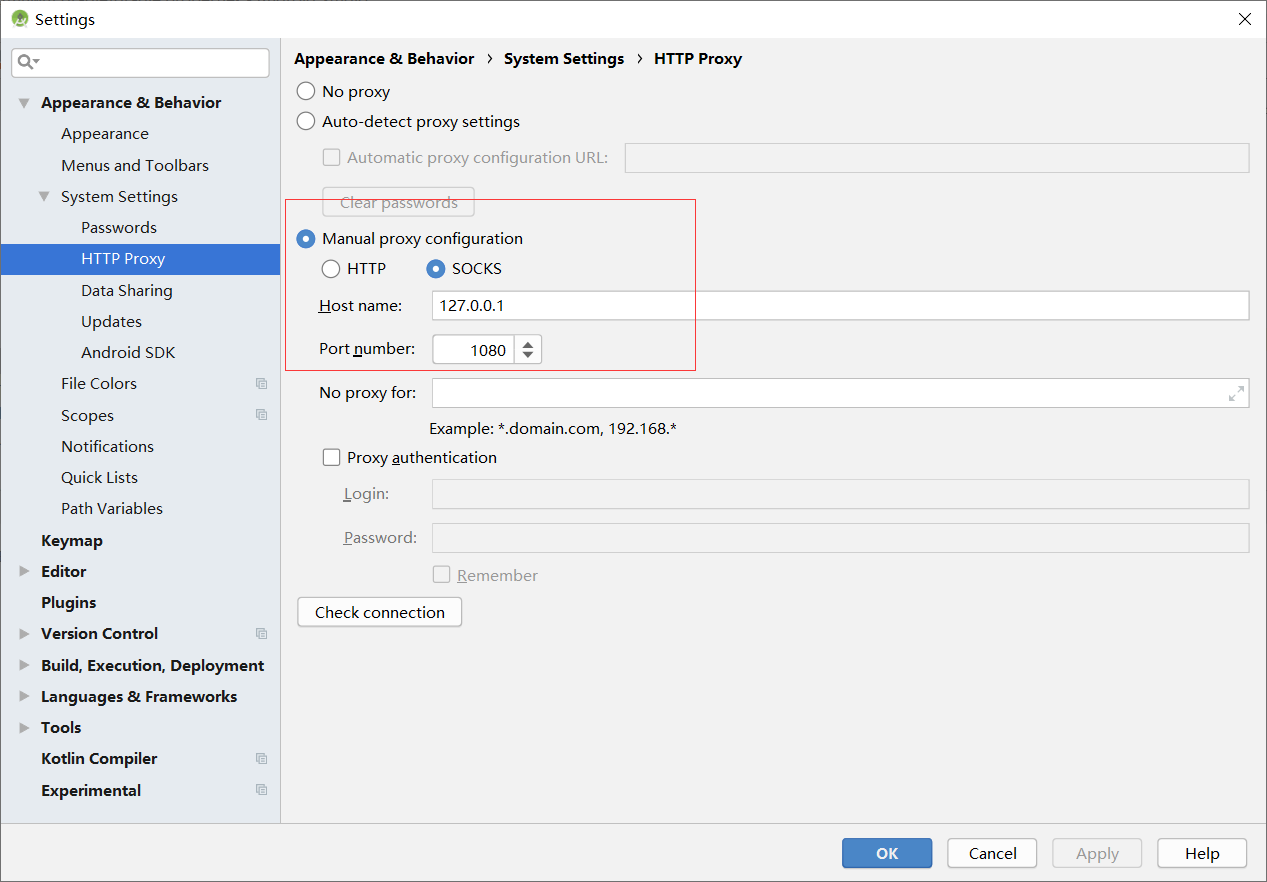
Task: Click the expand icon in No proxy for field
Action: point(1236,393)
